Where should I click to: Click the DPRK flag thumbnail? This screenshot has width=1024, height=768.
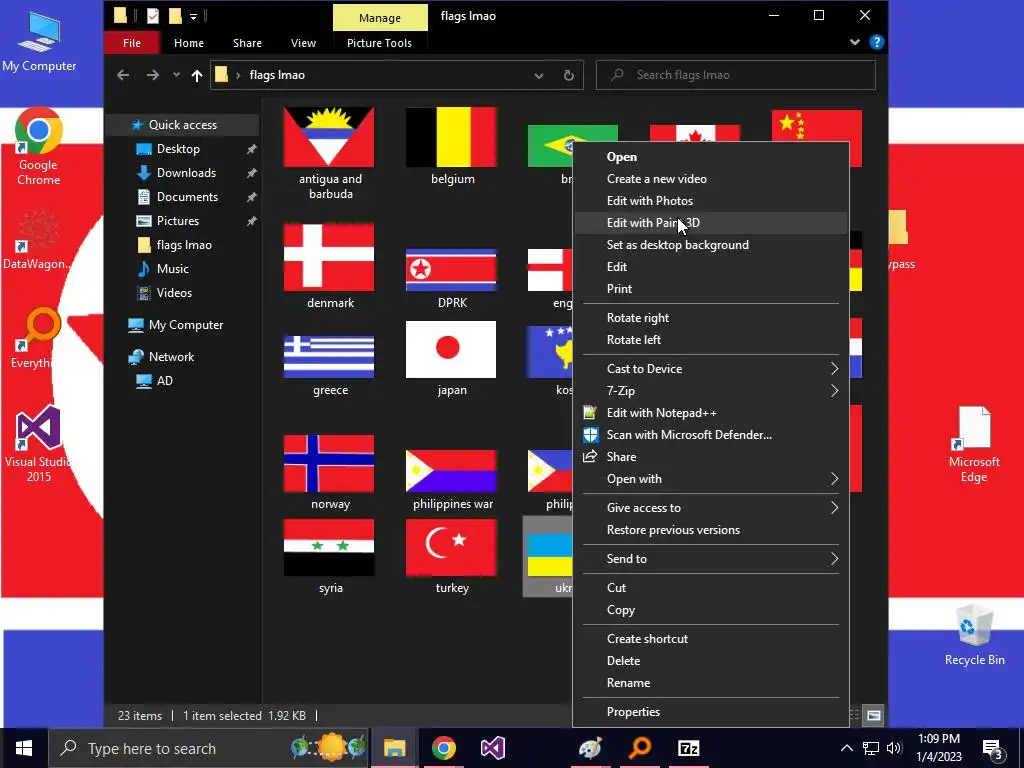451,270
